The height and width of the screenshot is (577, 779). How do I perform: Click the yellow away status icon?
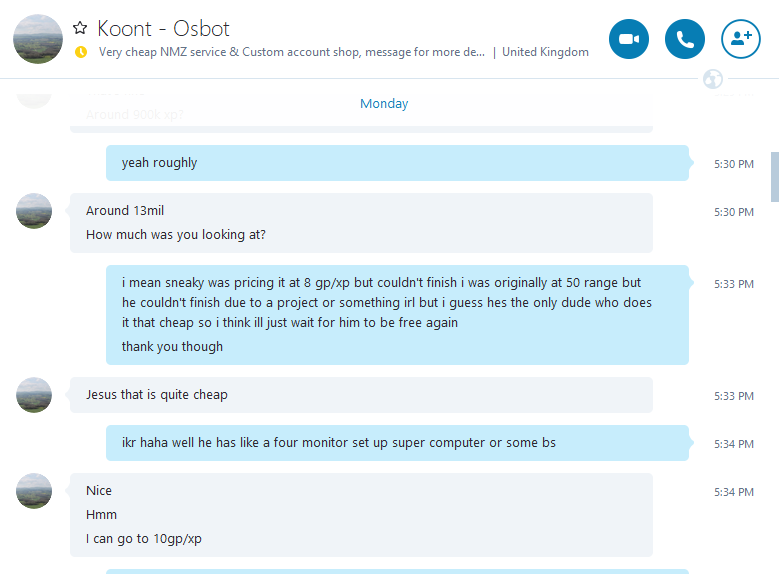click(x=81, y=52)
